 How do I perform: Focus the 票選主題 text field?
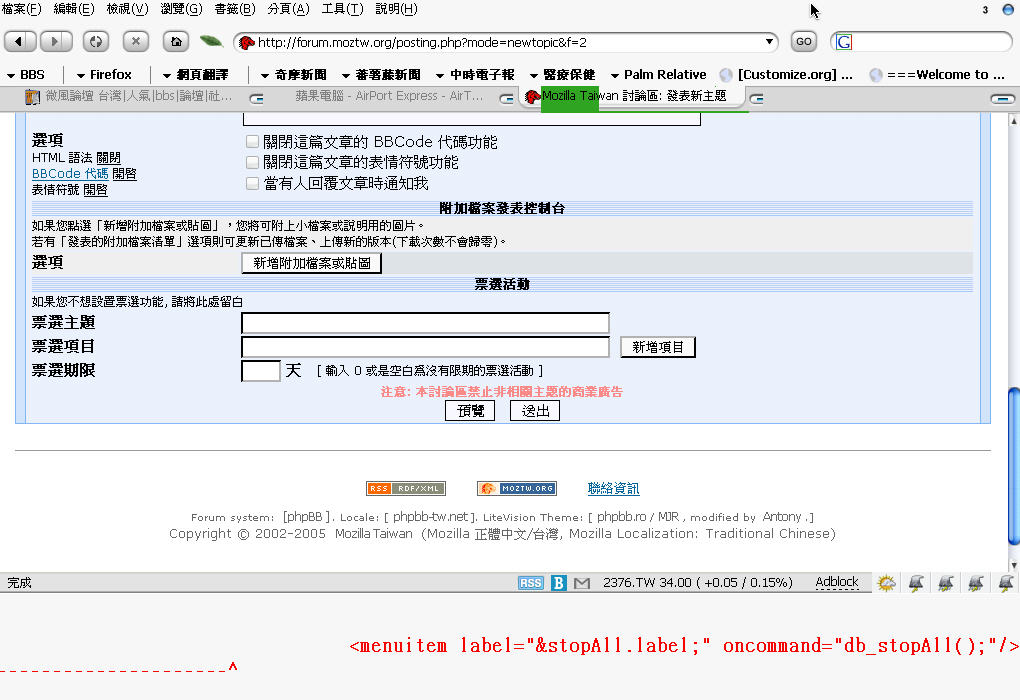425,323
